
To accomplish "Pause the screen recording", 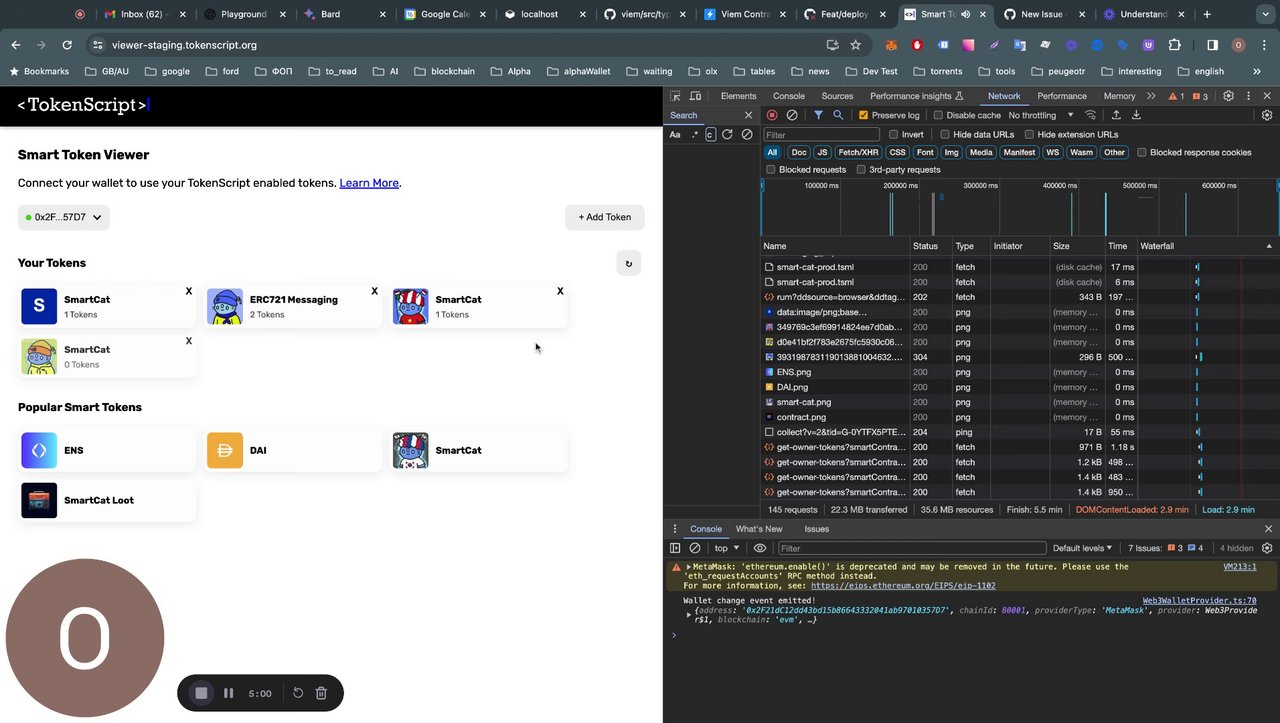I will pos(229,693).
